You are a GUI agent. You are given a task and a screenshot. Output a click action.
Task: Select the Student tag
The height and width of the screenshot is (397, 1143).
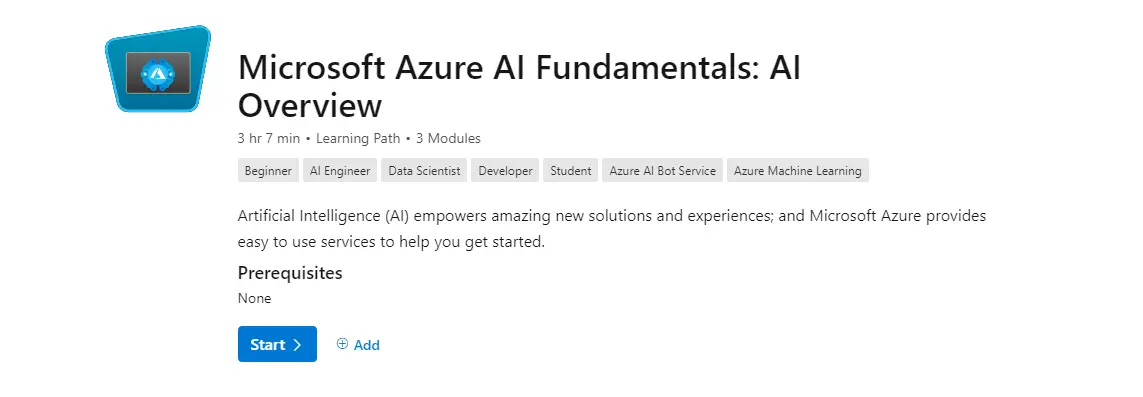tap(571, 170)
